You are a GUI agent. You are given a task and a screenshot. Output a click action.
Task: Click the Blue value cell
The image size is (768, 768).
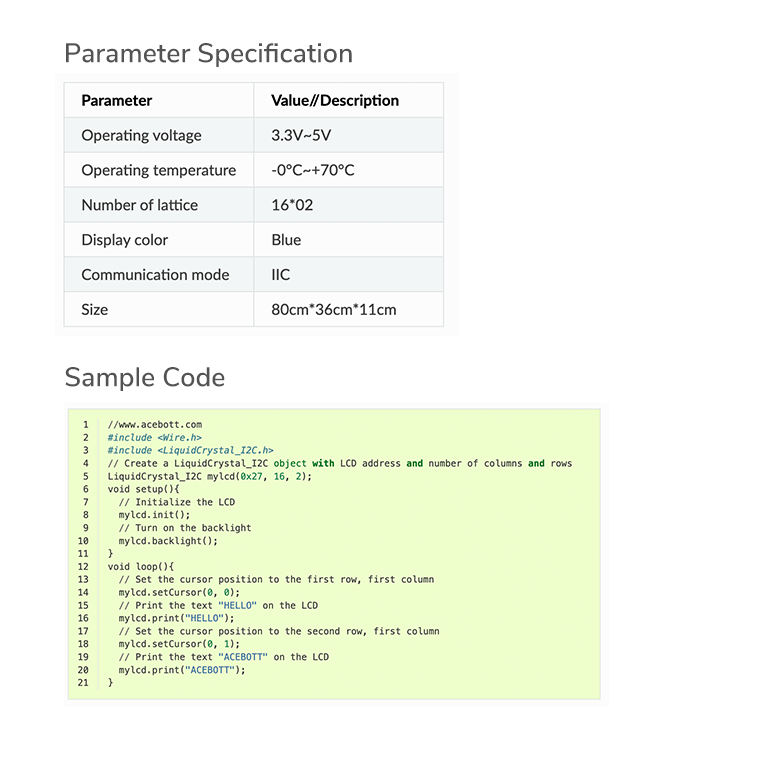[349, 240]
